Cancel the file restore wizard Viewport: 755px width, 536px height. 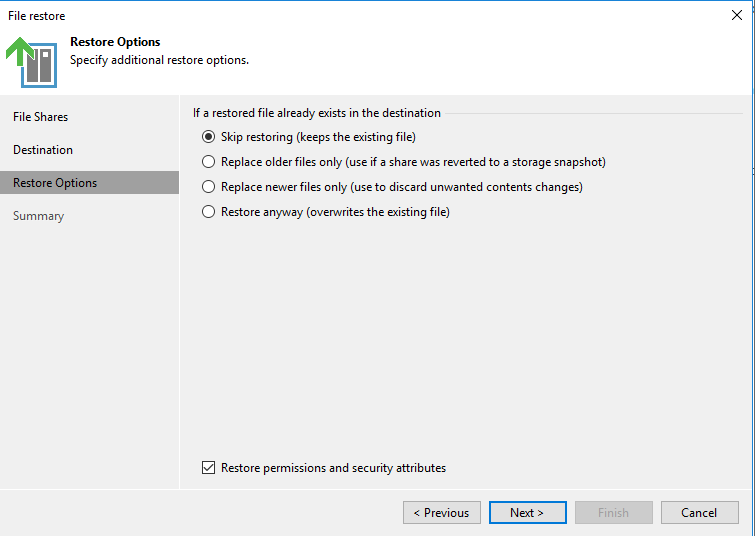[x=699, y=513]
